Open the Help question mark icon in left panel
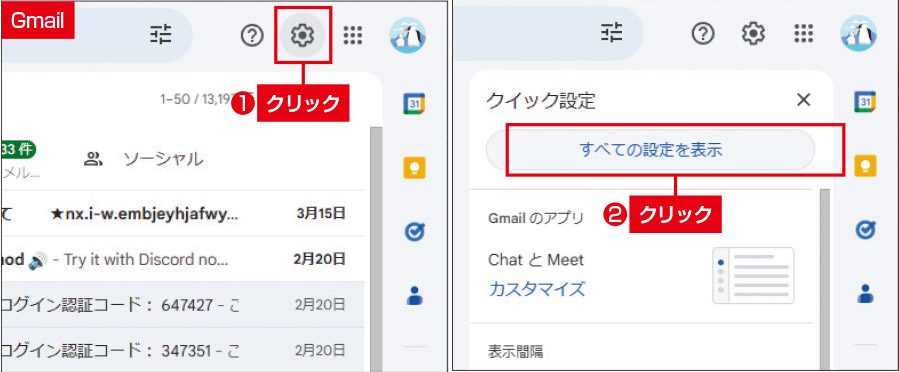The width and height of the screenshot is (899, 372). pyautogui.click(x=252, y=36)
